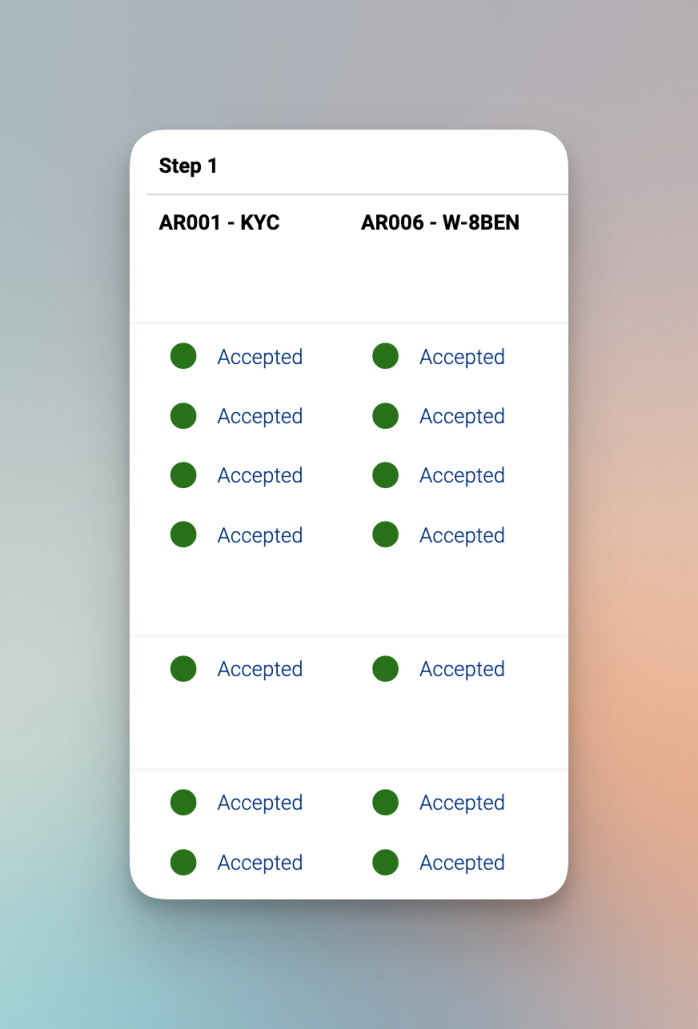The width and height of the screenshot is (698, 1029).
Task: Click the fourth green status dot under AR001 - KYC
Action: coord(183,534)
